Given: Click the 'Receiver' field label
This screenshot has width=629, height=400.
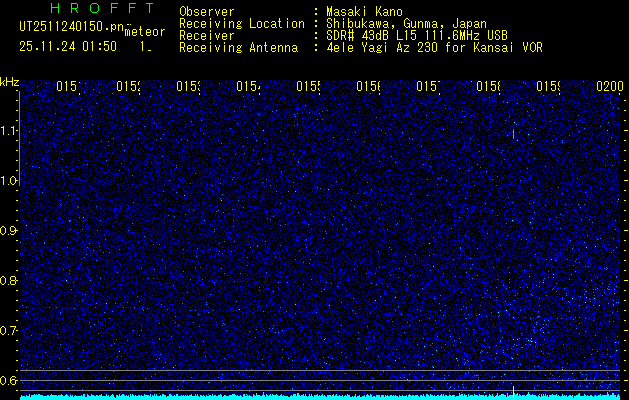Looking at the screenshot, I should pos(207,36).
